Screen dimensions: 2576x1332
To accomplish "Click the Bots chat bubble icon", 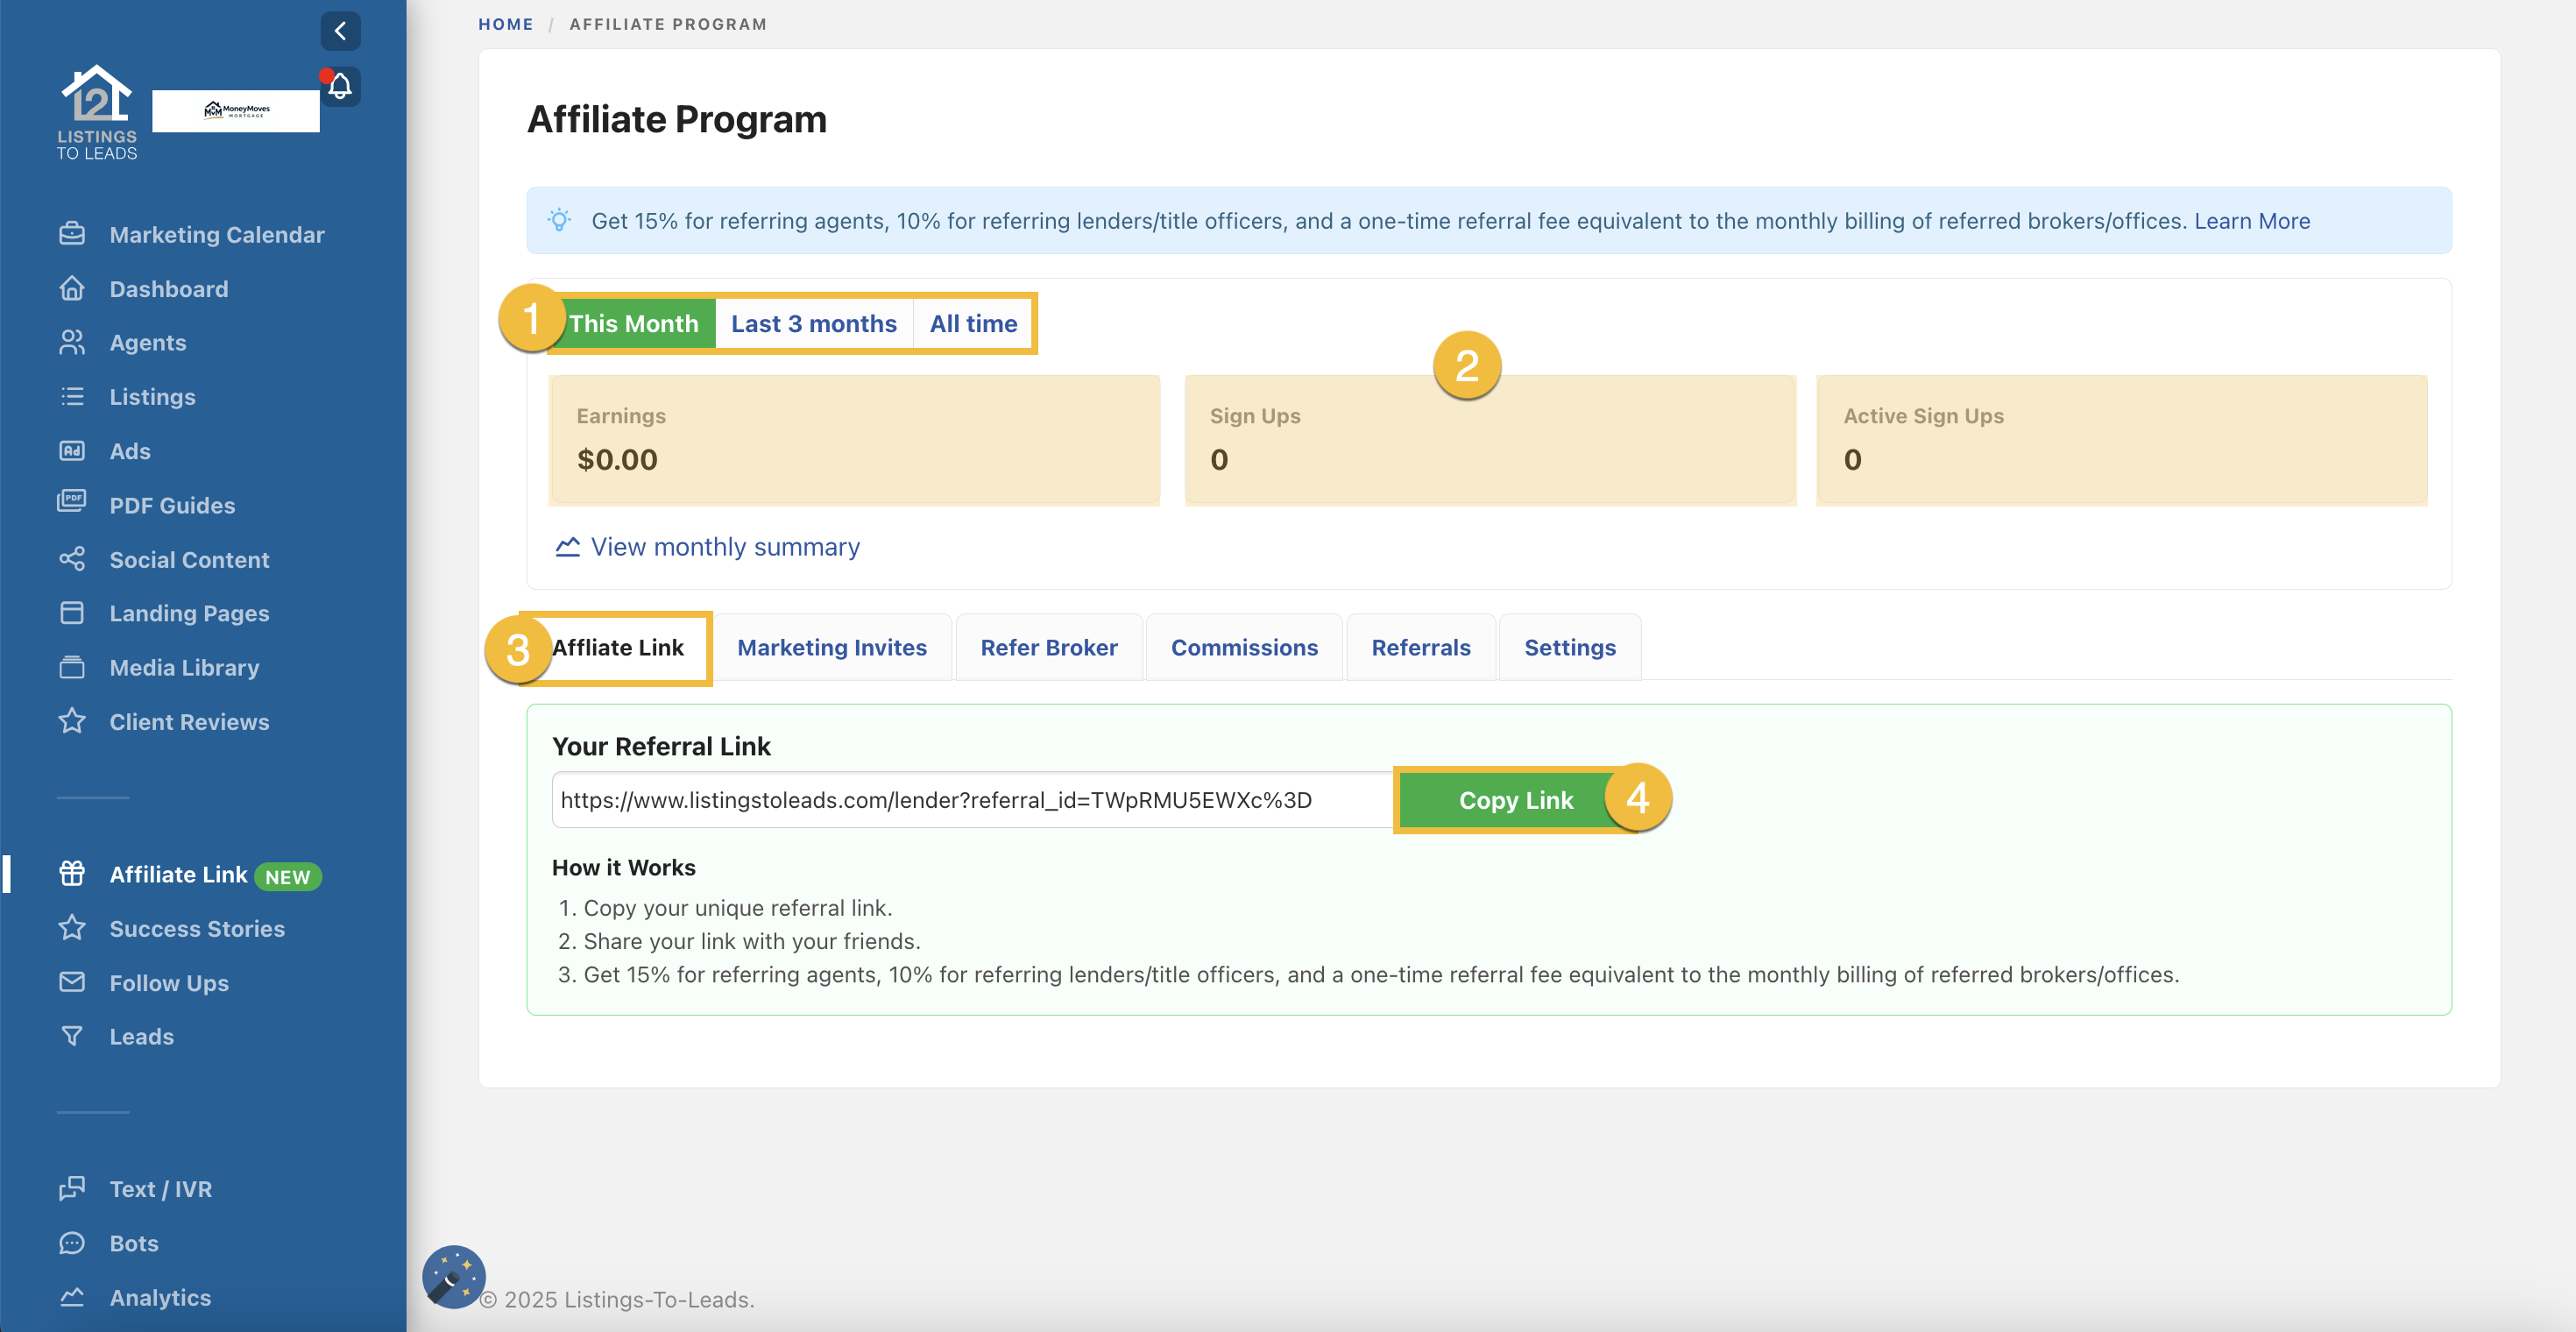I will pyautogui.click(x=72, y=1242).
